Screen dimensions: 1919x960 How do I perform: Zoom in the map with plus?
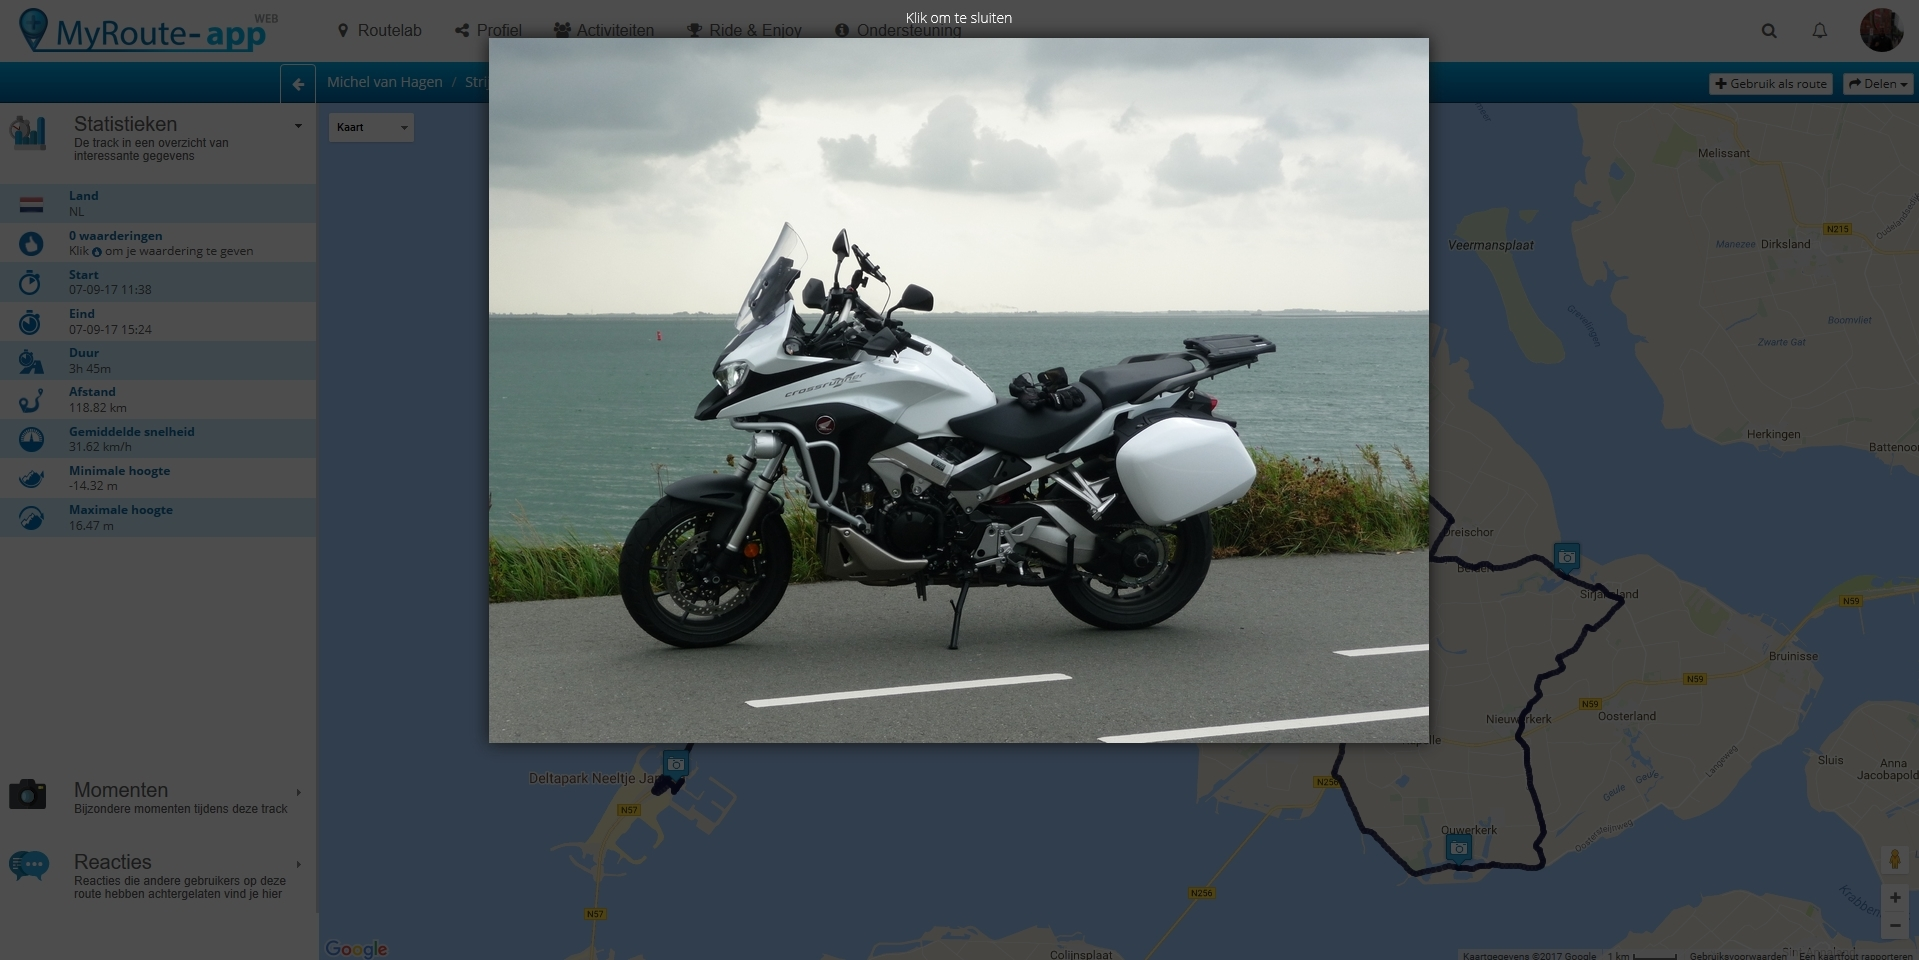click(x=1894, y=898)
